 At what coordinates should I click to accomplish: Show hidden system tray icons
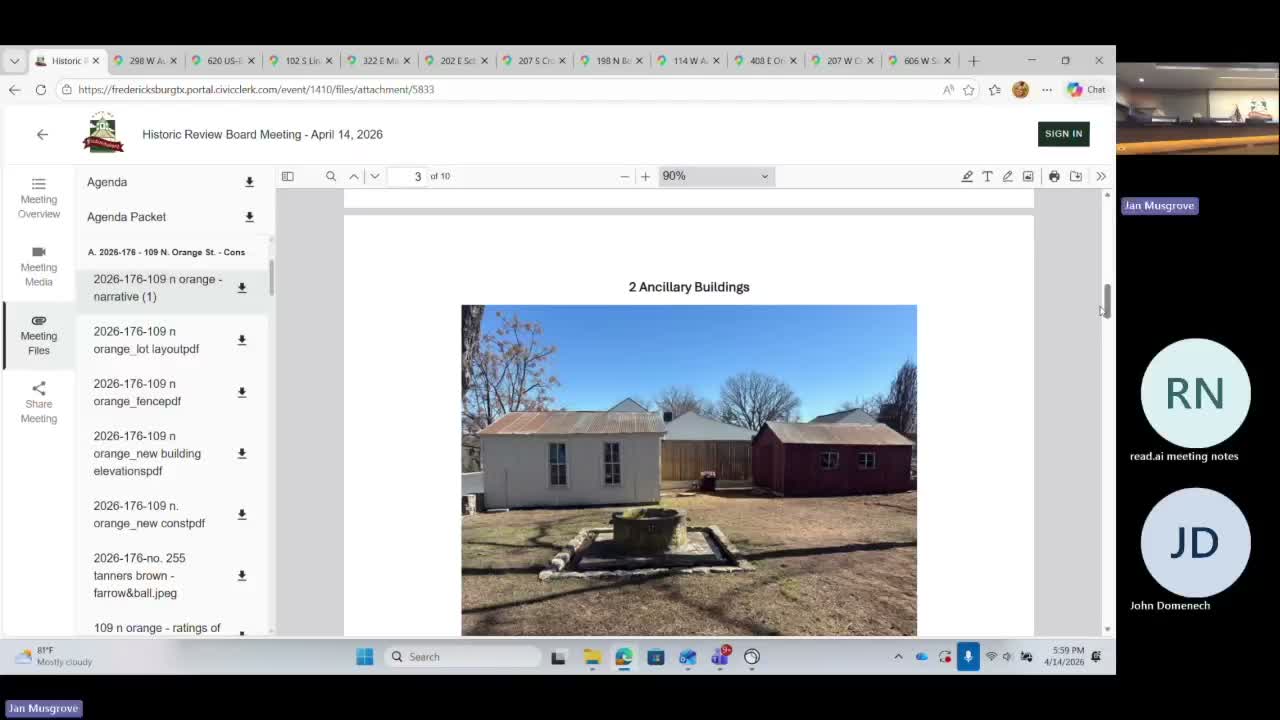pos(898,657)
